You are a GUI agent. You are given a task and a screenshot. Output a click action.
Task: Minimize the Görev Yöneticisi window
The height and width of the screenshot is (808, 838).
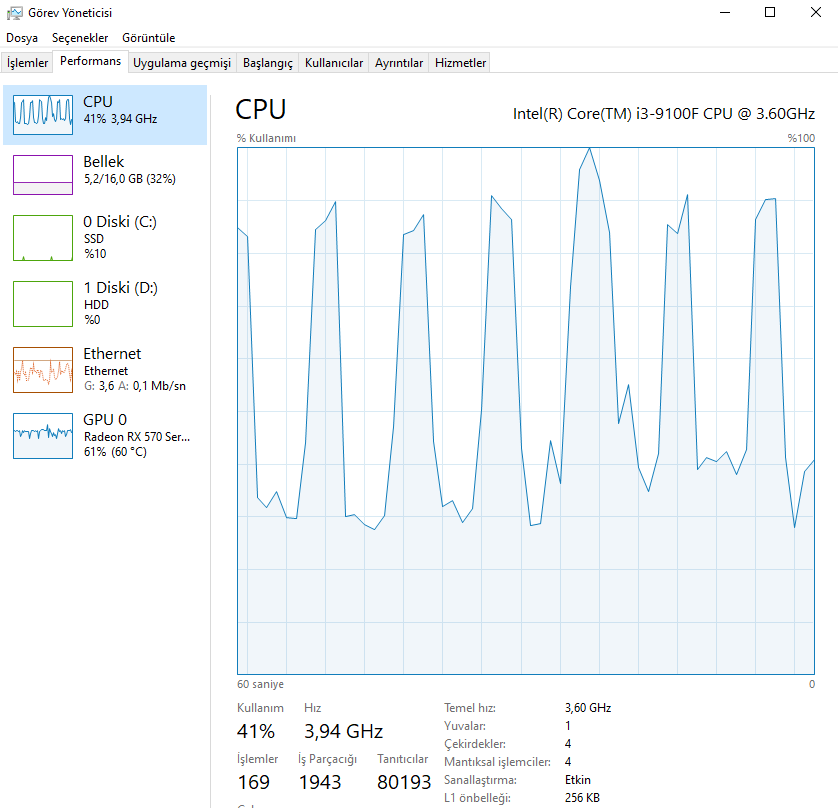point(725,12)
